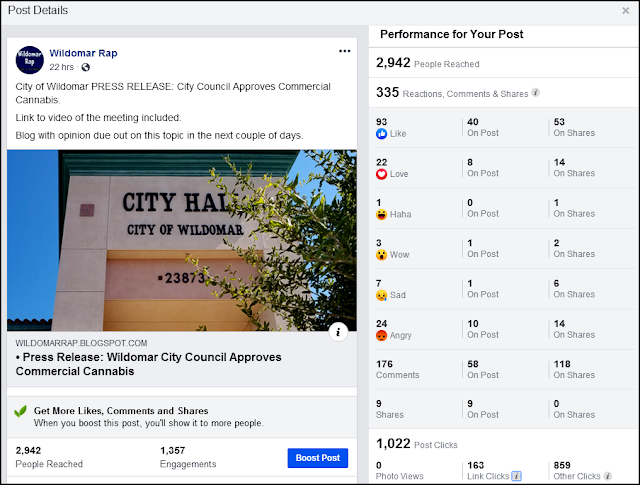Viewport: 640px width, 485px height.
Task: Open the post options three-dot menu
Action: (344, 51)
